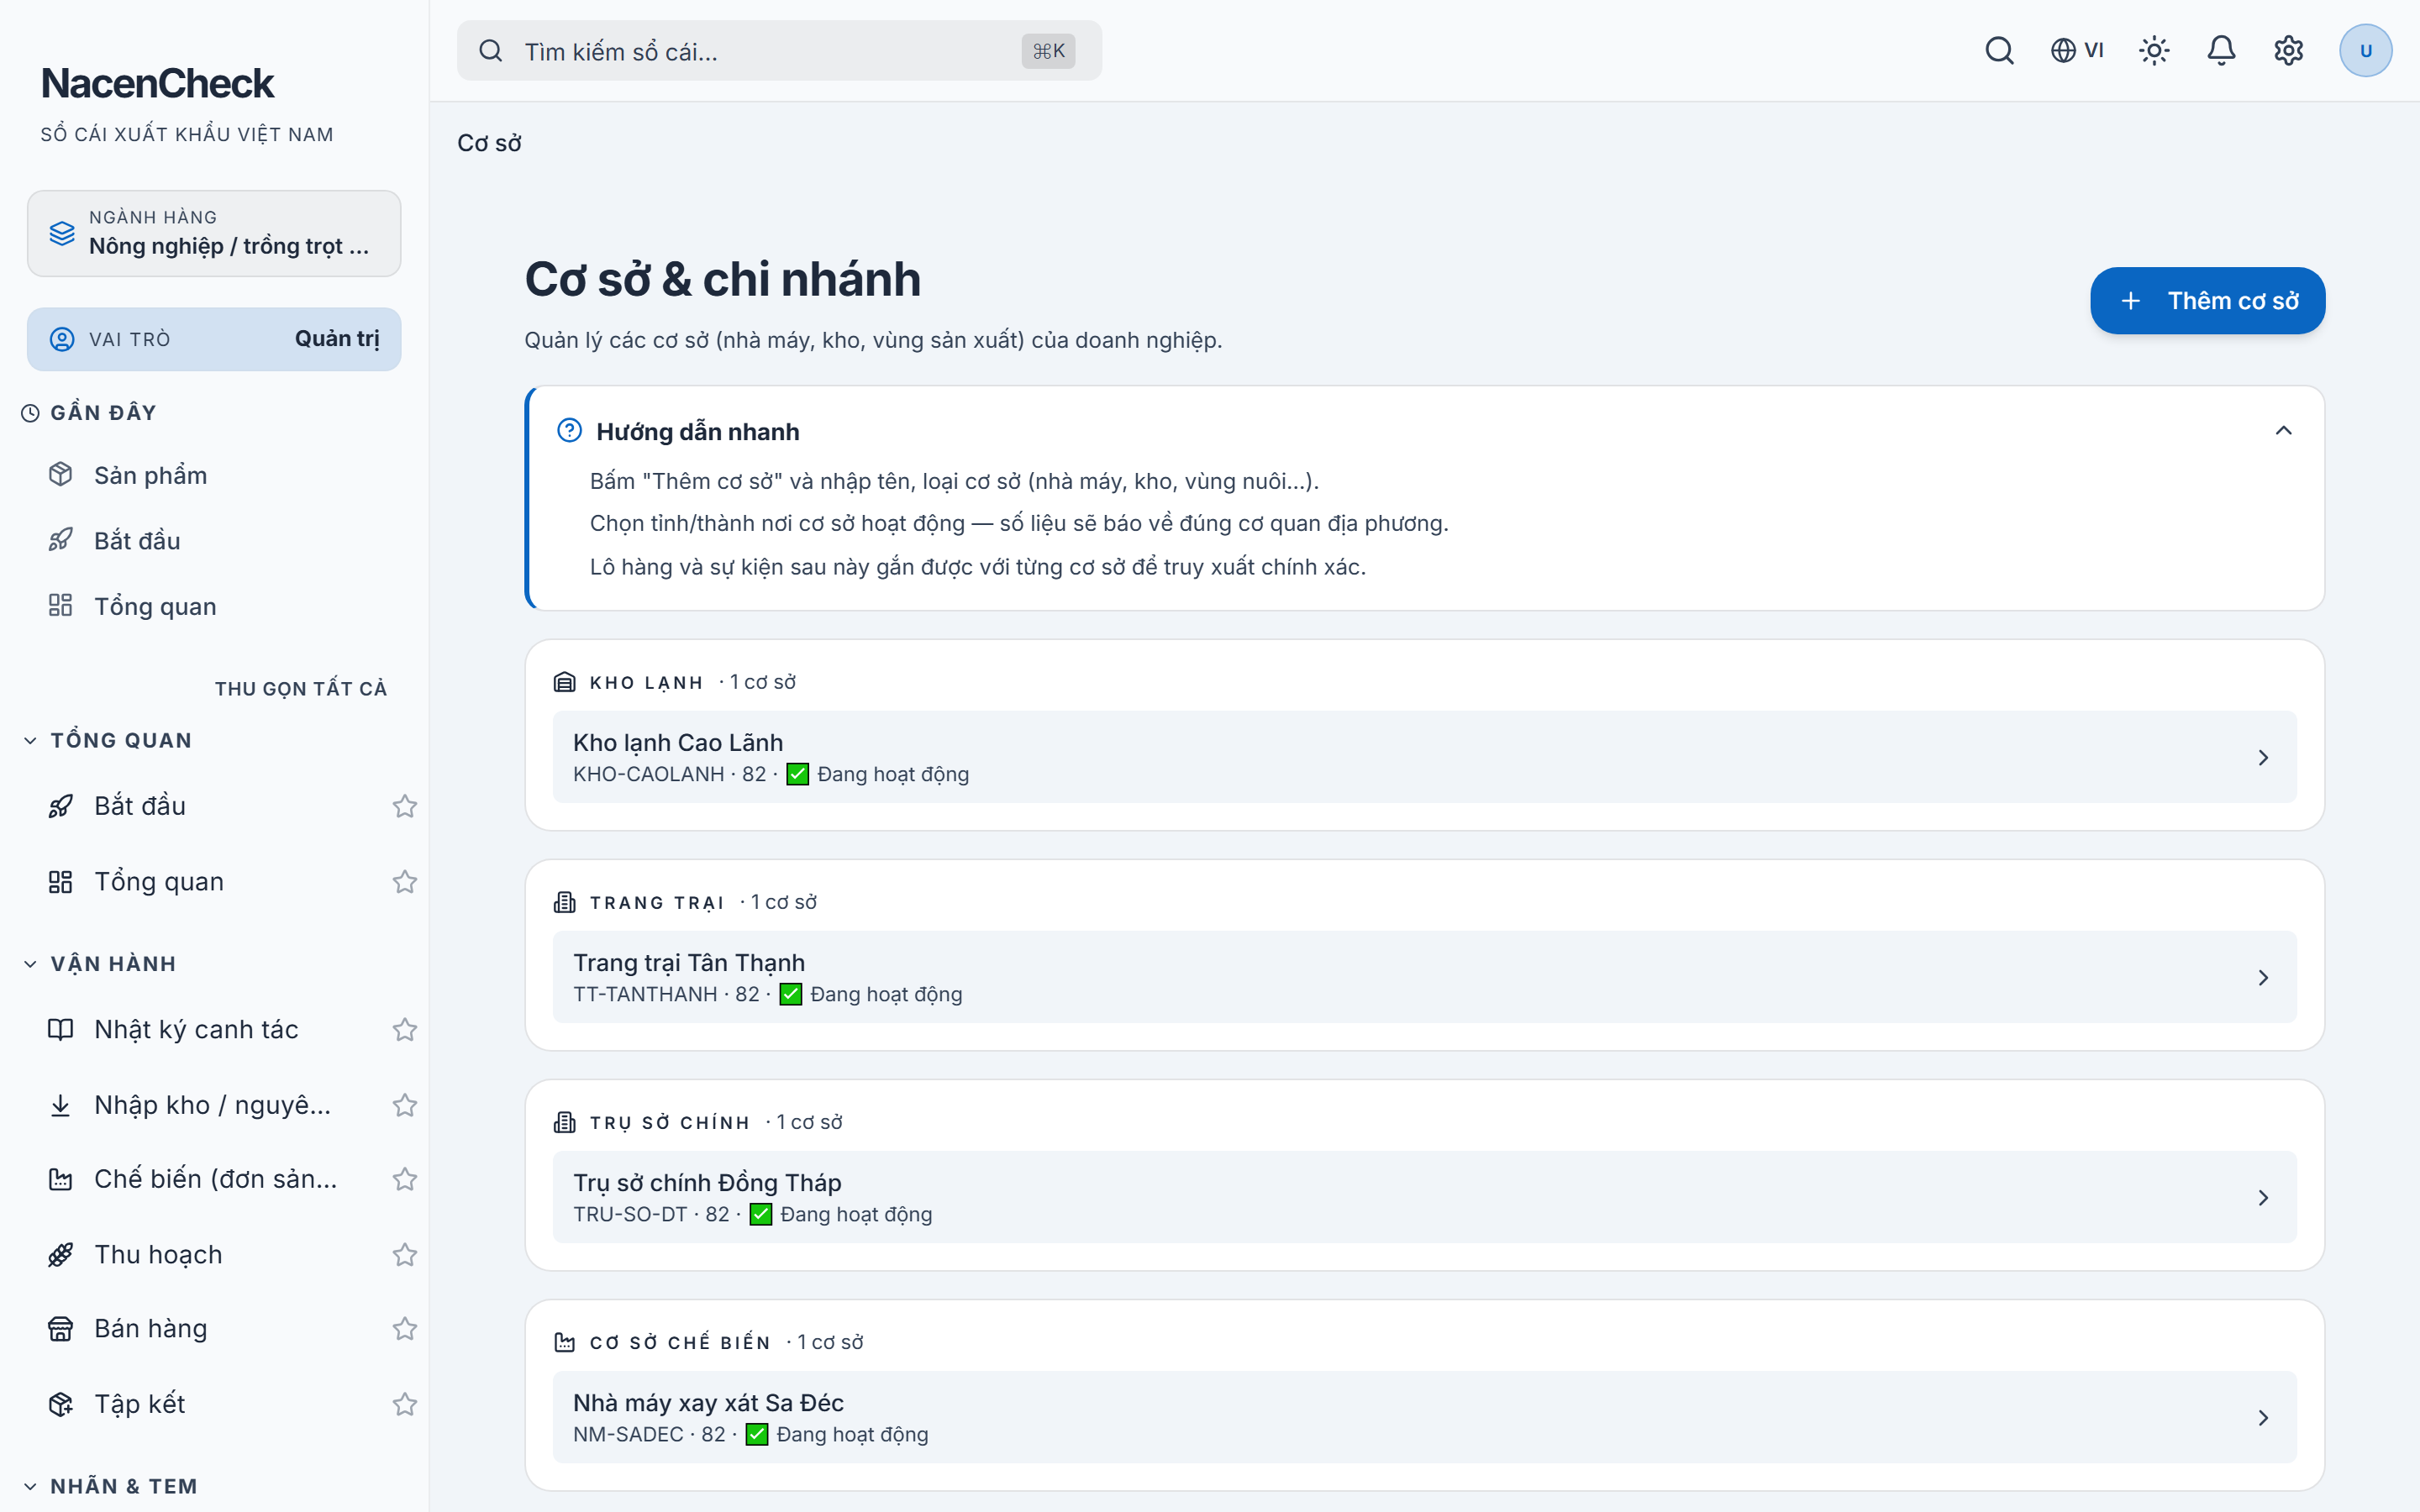Viewport: 2420px width, 1512px height.
Task: Star the Bán hàng sidebar entry
Action: [x=404, y=1328]
